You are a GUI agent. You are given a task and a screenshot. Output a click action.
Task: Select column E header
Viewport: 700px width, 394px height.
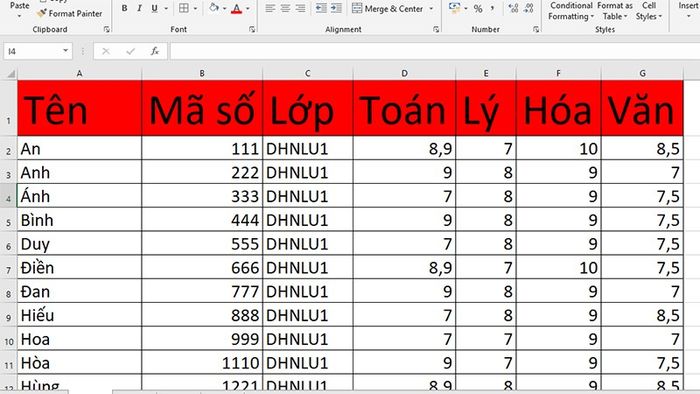pos(486,73)
